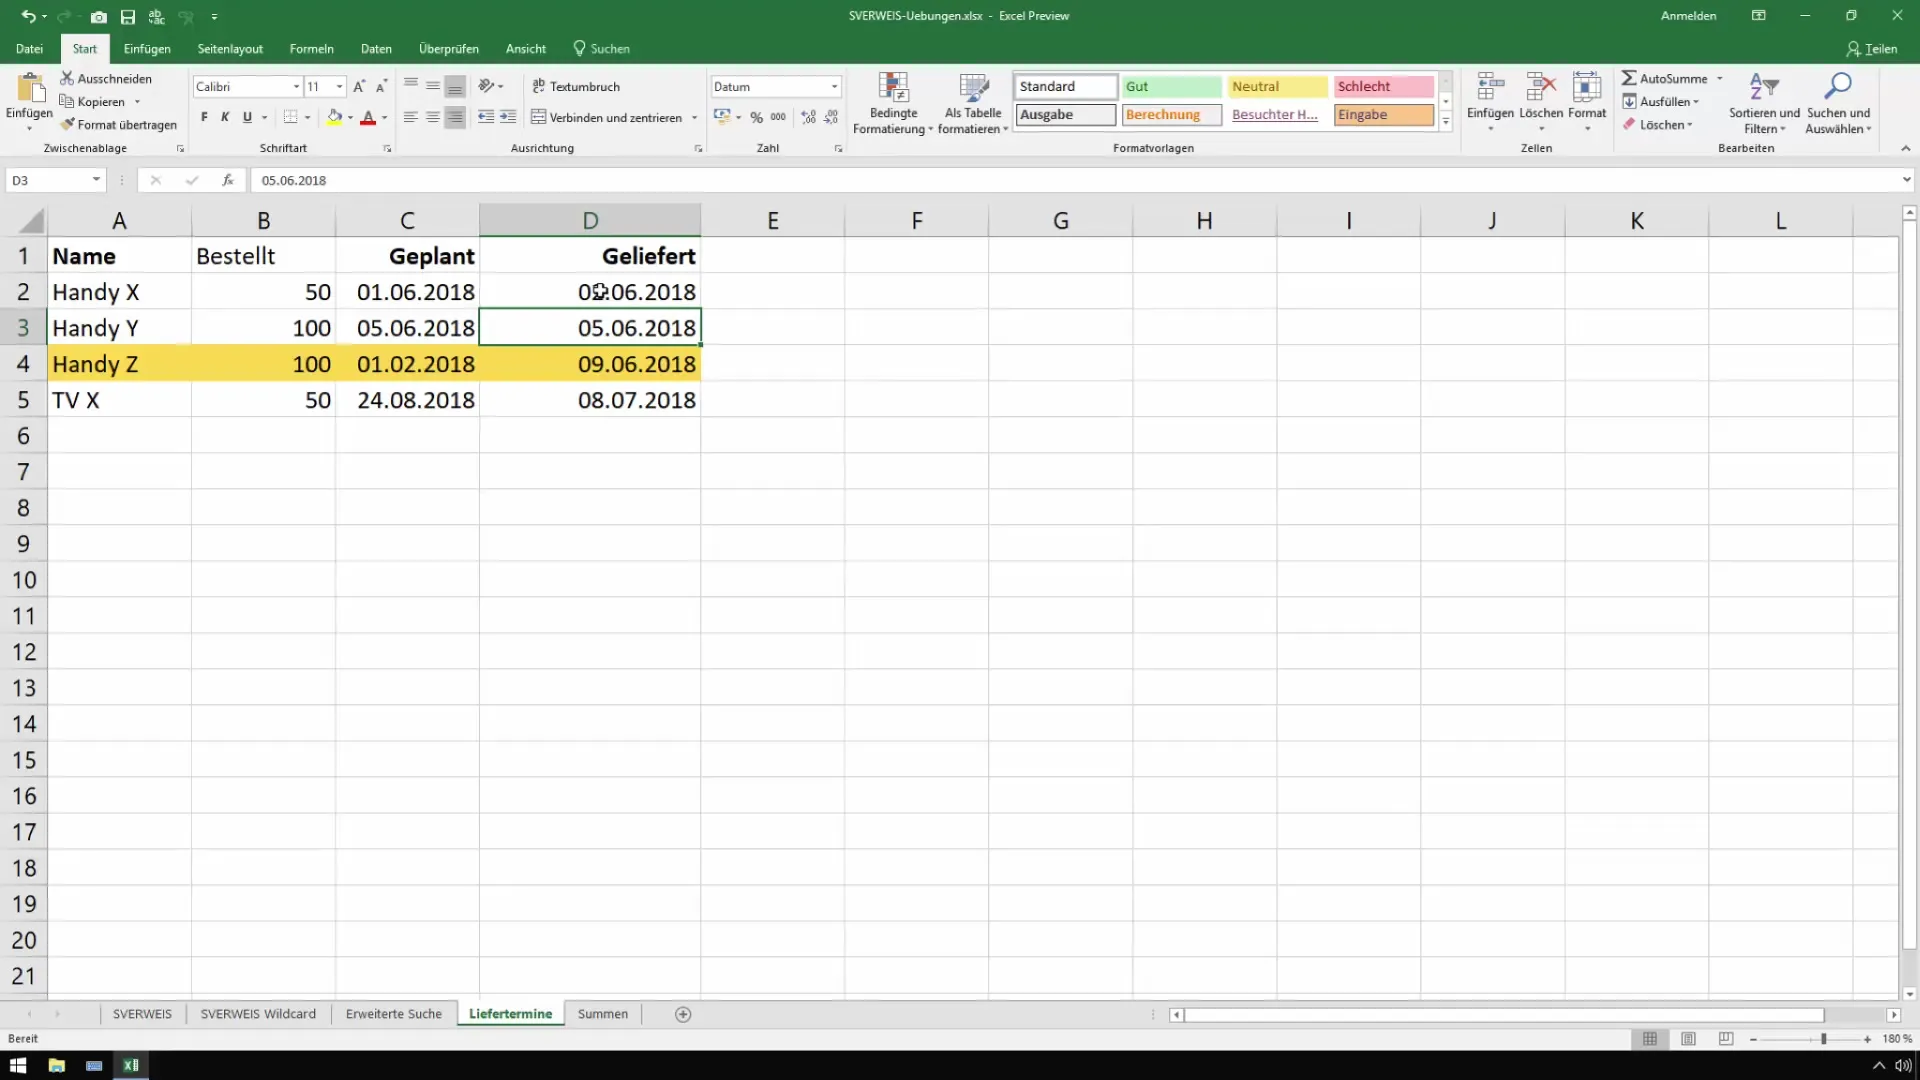Switch to page break preview icon
This screenshot has width=1920, height=1080.
tap(1726, 1039)
